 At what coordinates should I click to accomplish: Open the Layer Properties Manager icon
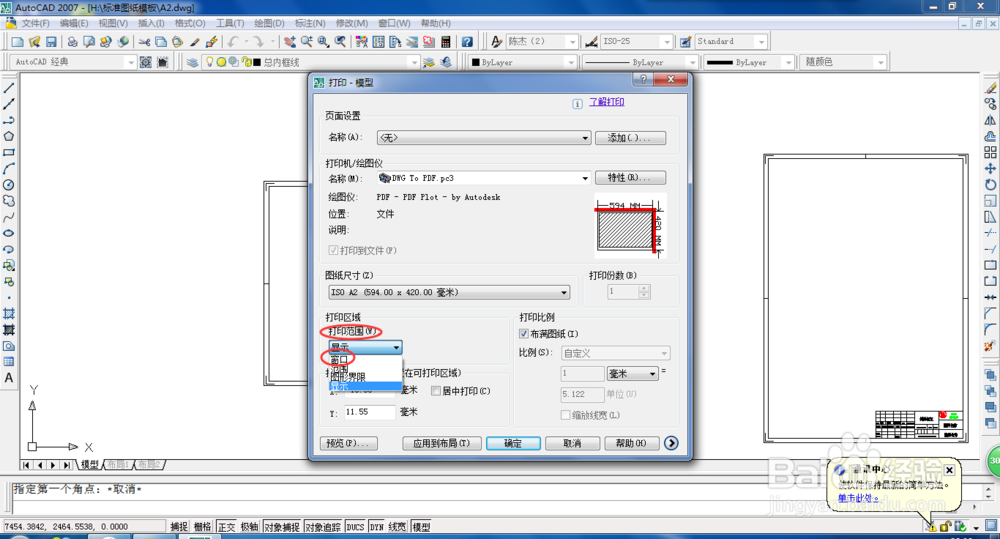coord(191,62)
